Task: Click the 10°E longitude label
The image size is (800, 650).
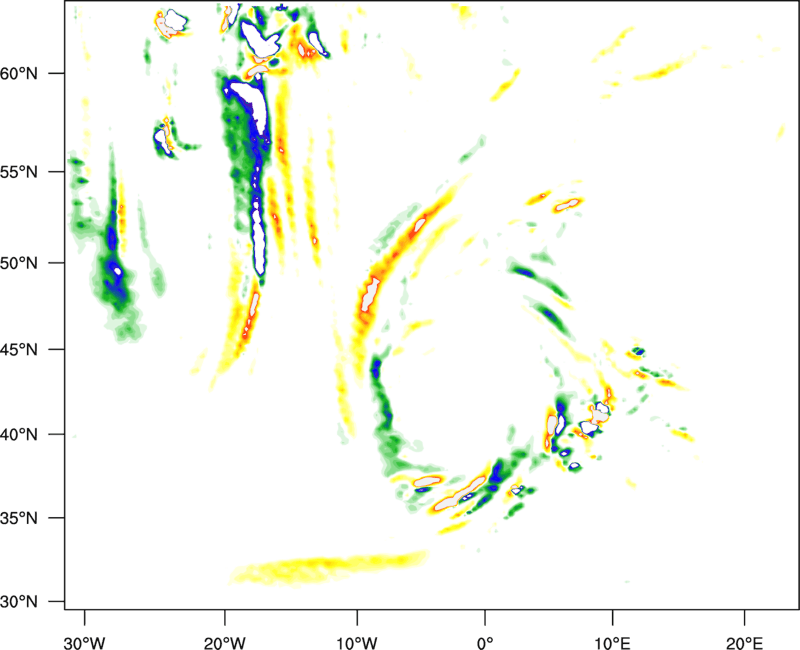Action: [x=612, y=643]
